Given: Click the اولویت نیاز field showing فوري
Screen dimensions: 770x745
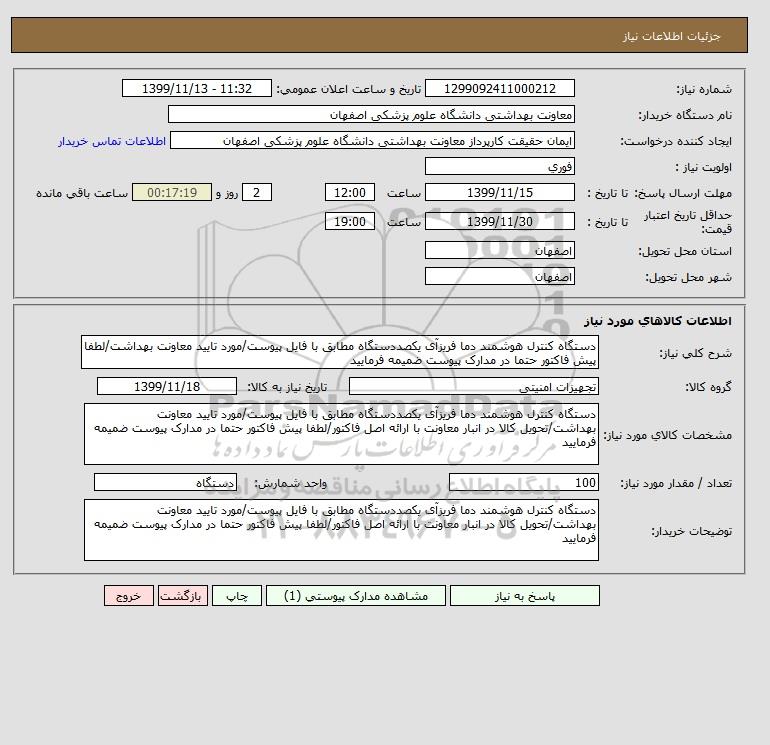Looking at the screenshot, I should coord(499,166).
